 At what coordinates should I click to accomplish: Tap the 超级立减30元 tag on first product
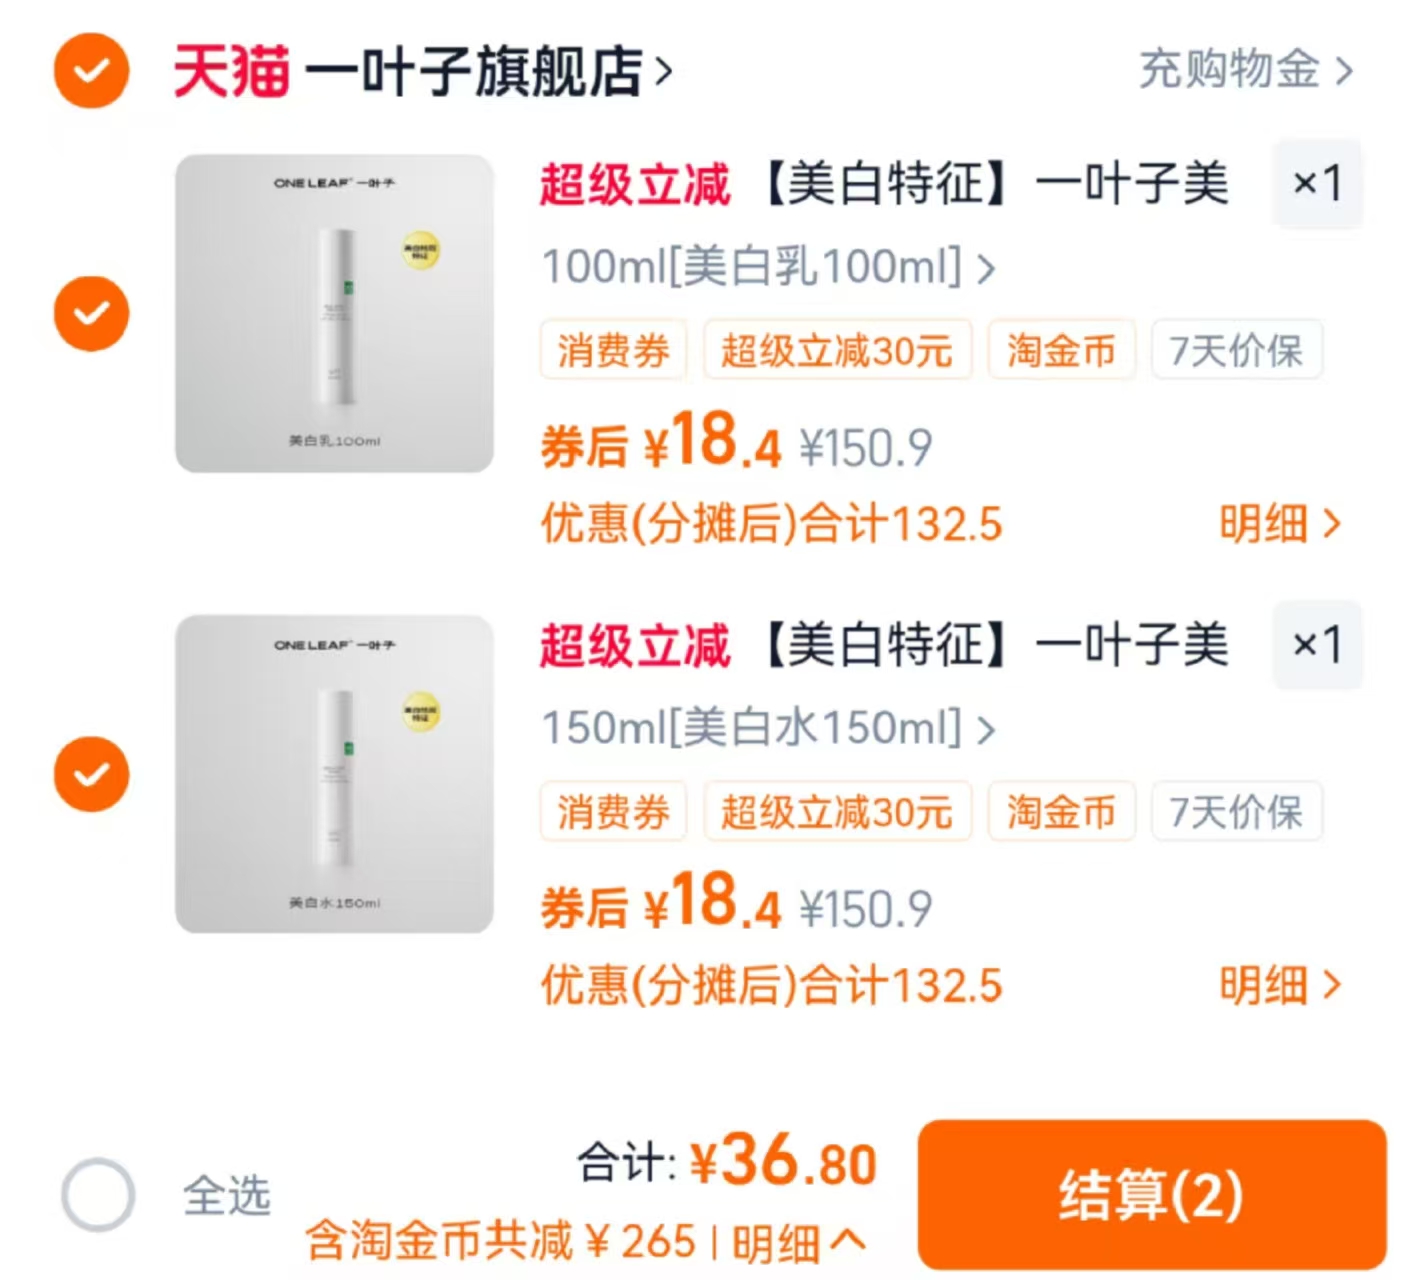click(838, 350)
